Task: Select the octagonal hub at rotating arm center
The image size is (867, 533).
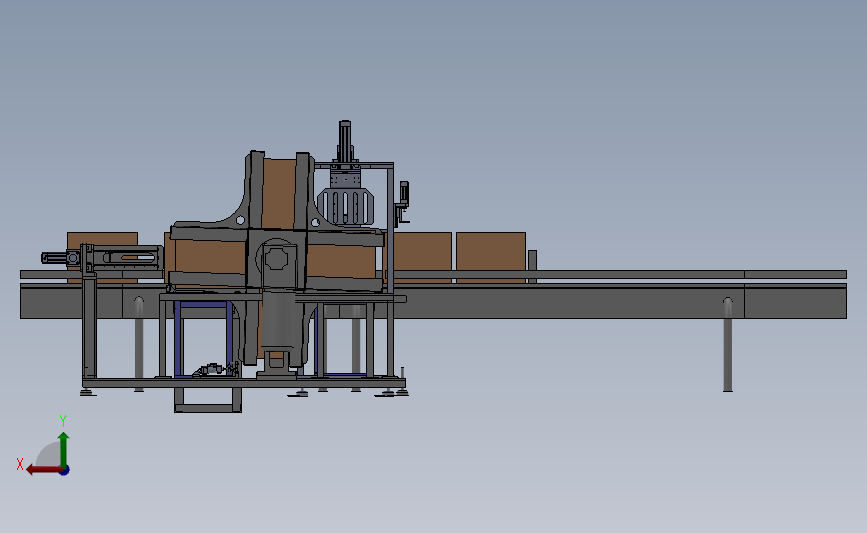Action: pyautogui.click(x=276, y=259)
